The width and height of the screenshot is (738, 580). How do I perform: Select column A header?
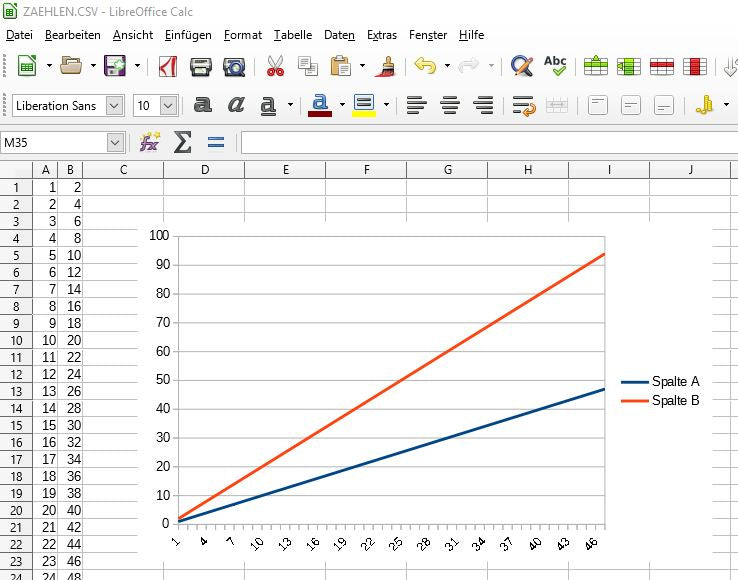(x=45, y=170)
